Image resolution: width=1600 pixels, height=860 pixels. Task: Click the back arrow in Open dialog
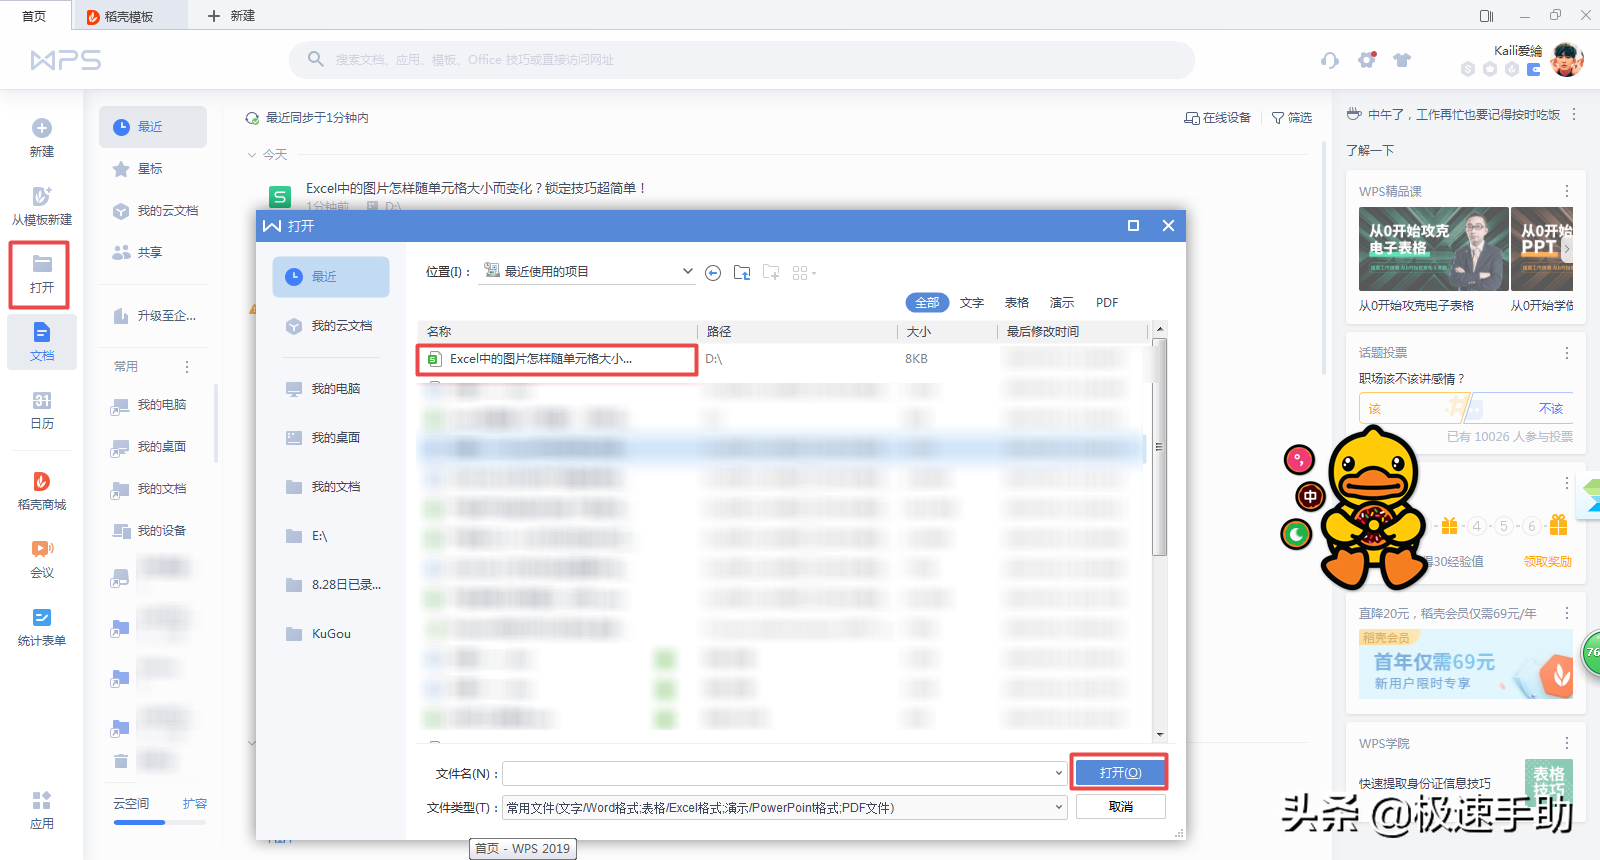pos(713,273)
